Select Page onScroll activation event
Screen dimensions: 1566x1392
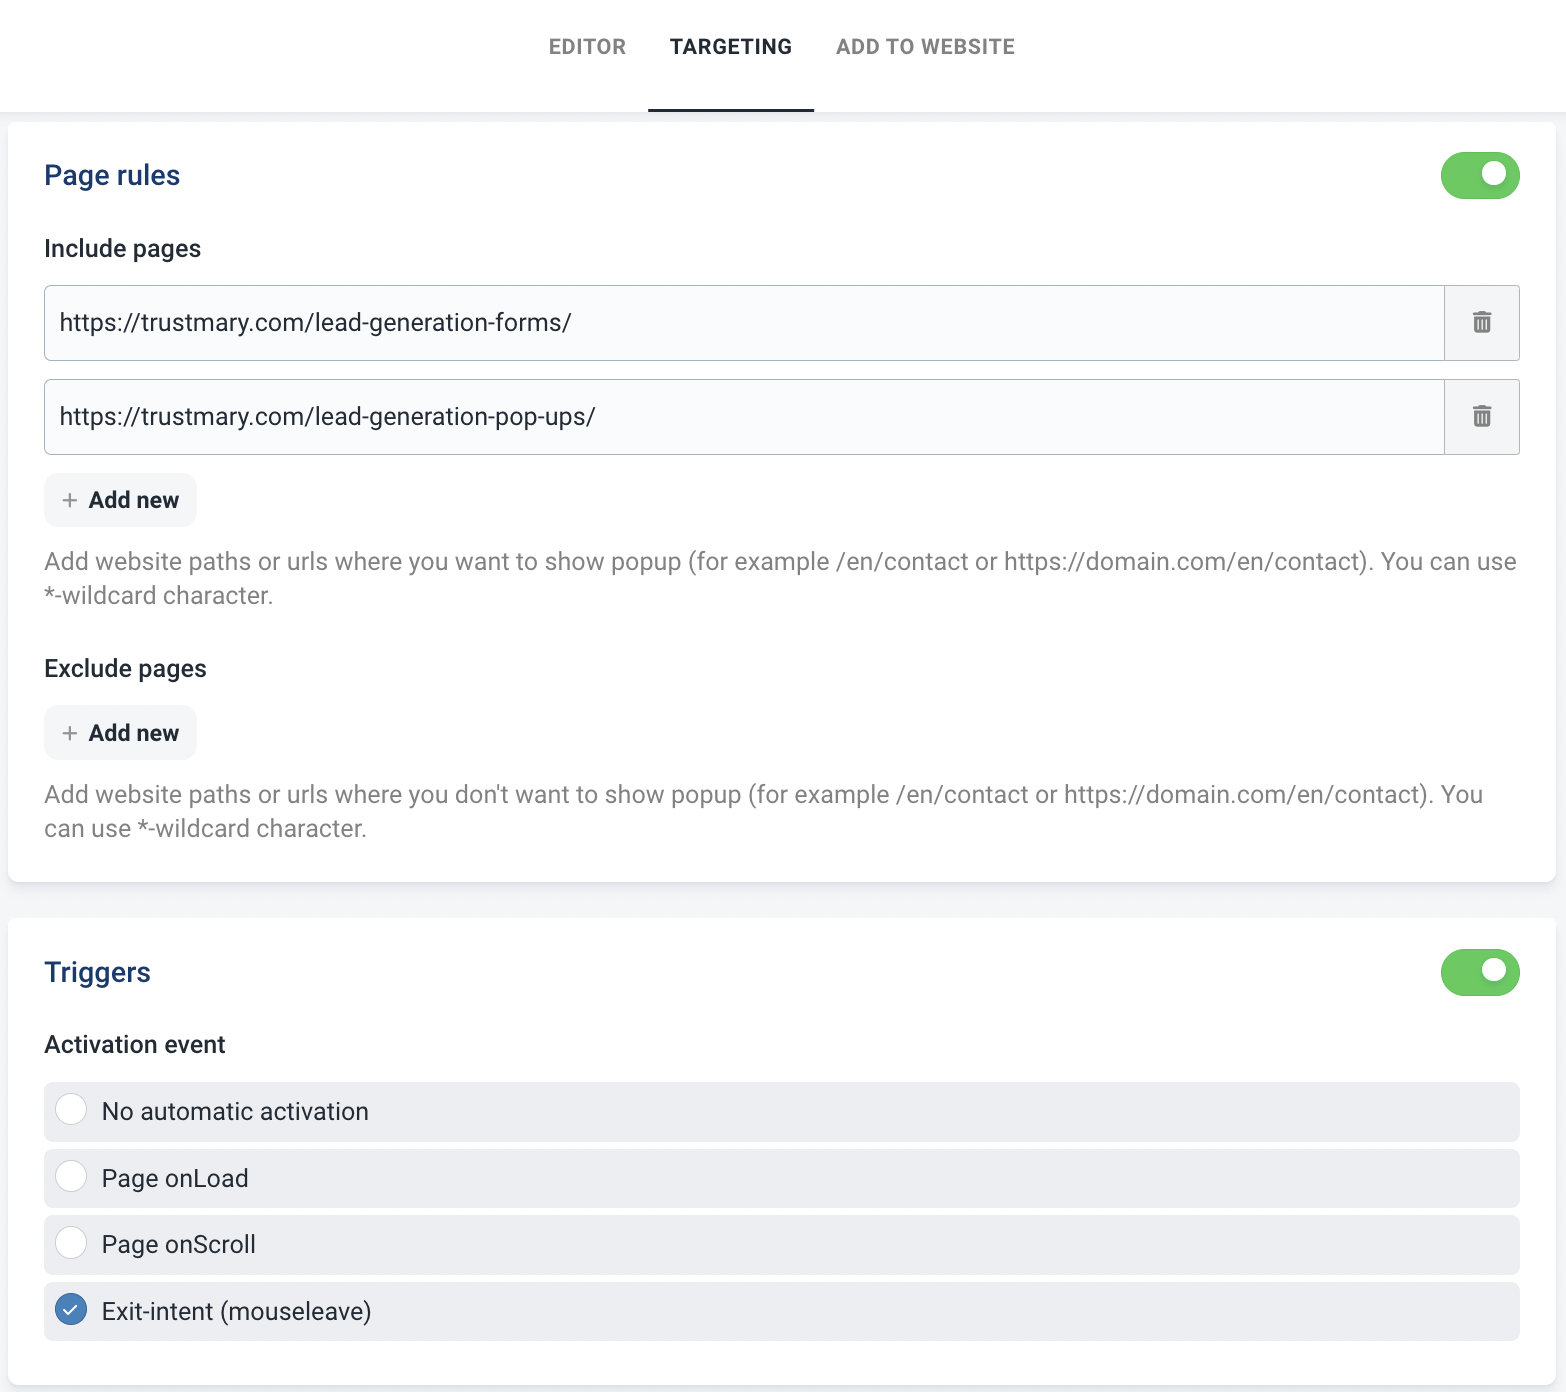click(71, 1243)
